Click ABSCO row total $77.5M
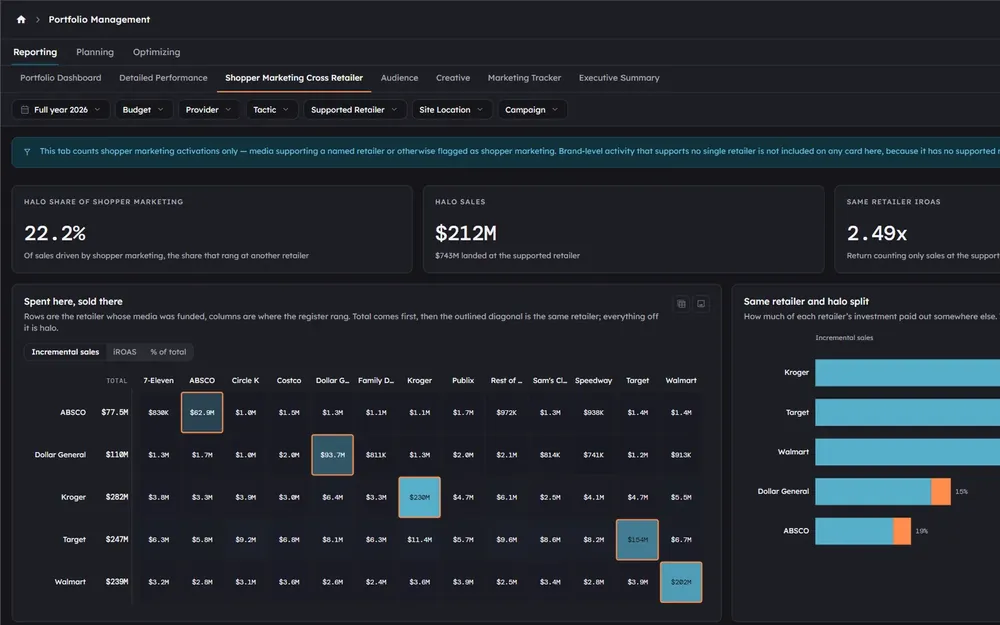This screenshot has width=1000, height=625. coord(115,413)
